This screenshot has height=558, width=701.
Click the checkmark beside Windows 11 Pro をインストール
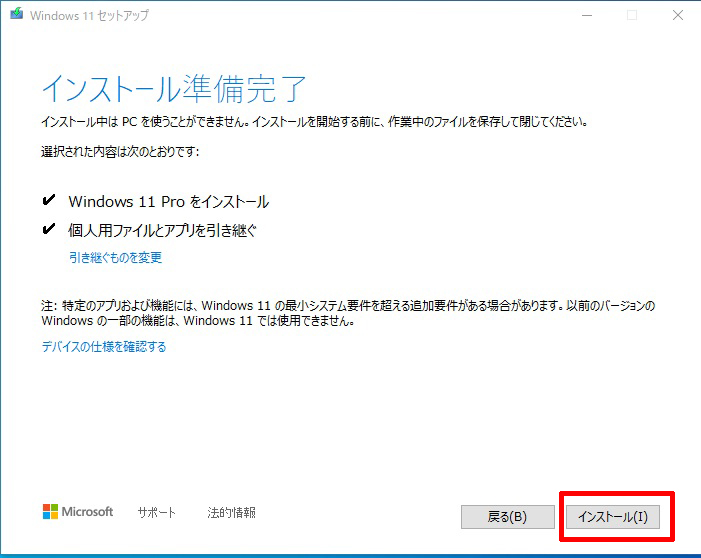[49, 200]
